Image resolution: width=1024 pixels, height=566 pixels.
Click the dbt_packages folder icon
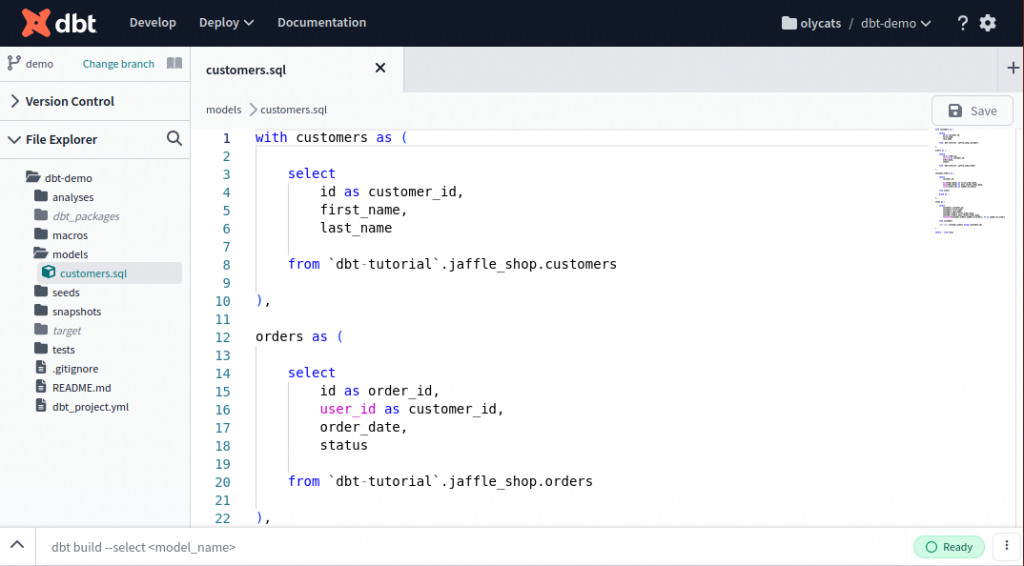click(41, 215)
